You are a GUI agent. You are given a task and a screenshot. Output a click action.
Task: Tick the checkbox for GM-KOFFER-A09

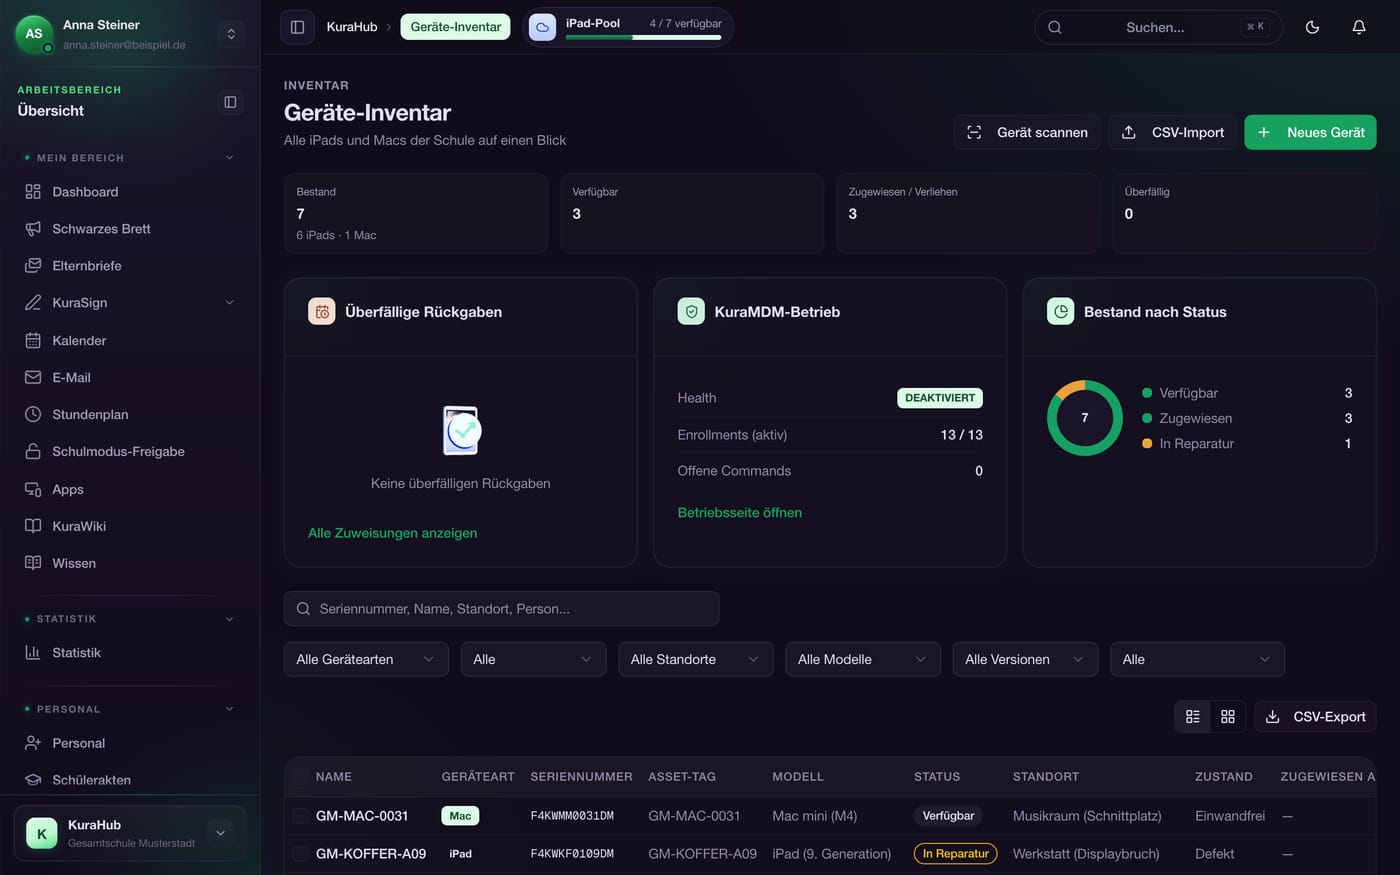300,854
